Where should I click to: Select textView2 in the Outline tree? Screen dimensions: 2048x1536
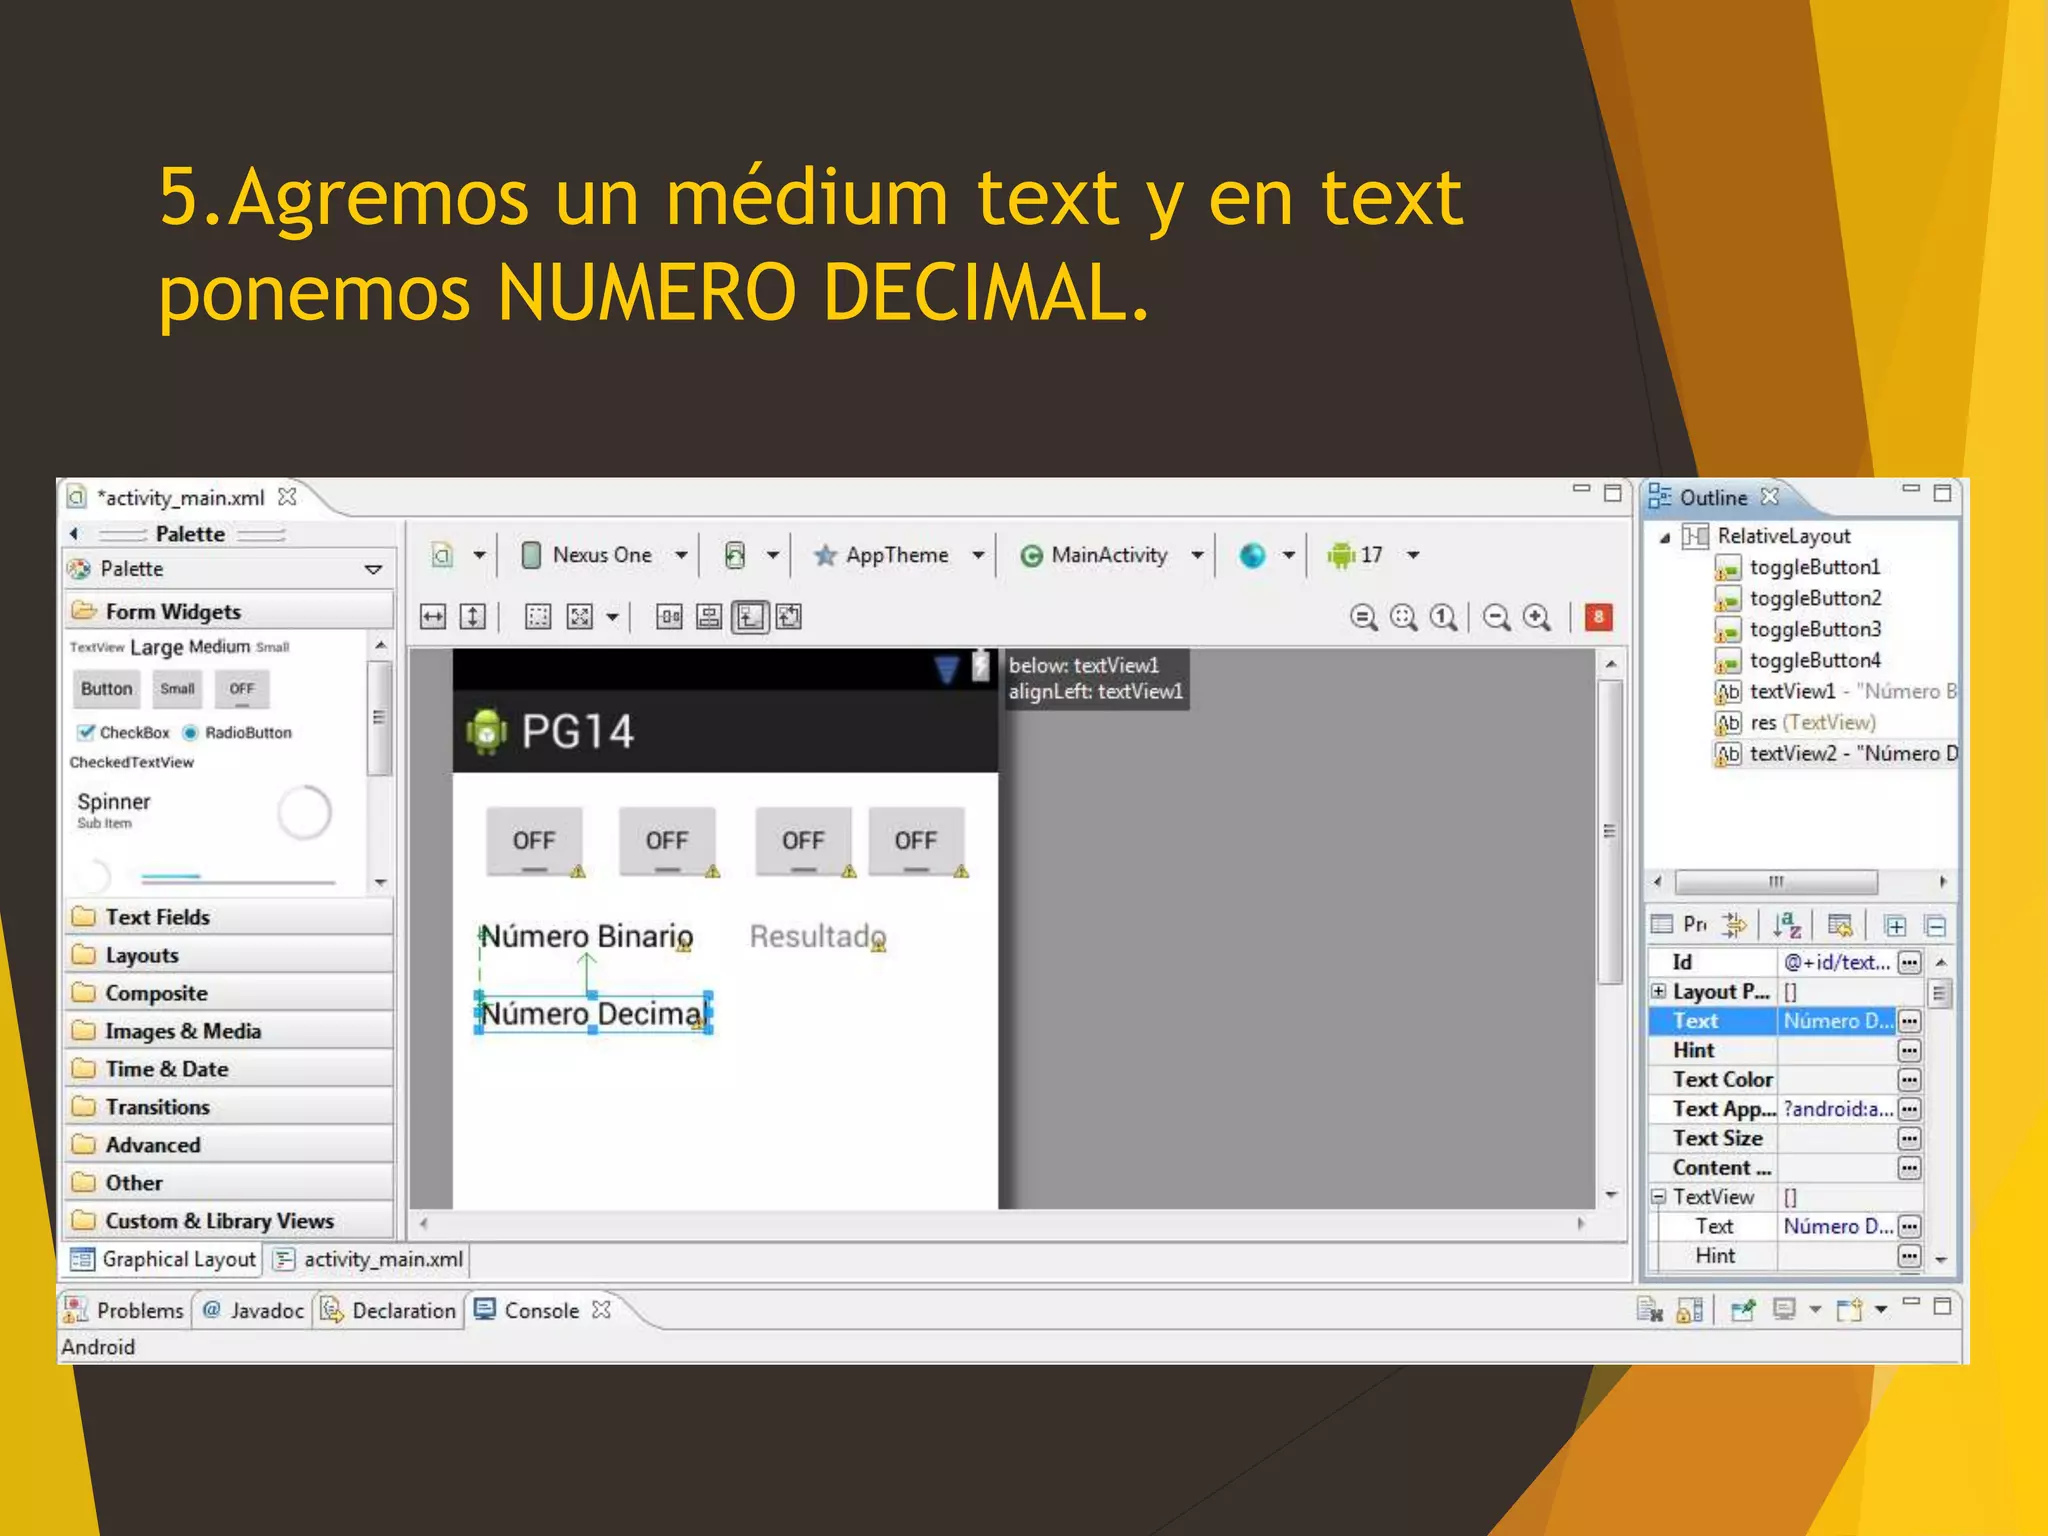[1838, 753]
